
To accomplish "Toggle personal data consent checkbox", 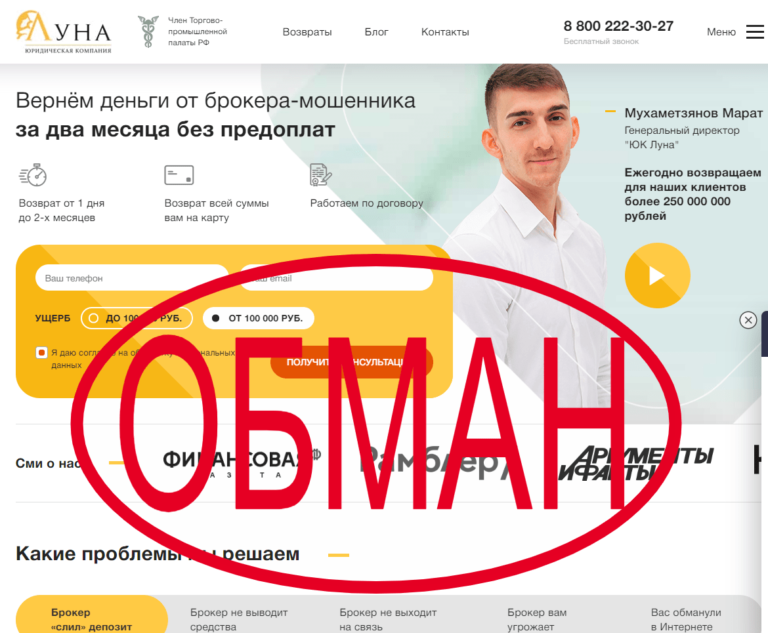I will (x=42, y=352).
